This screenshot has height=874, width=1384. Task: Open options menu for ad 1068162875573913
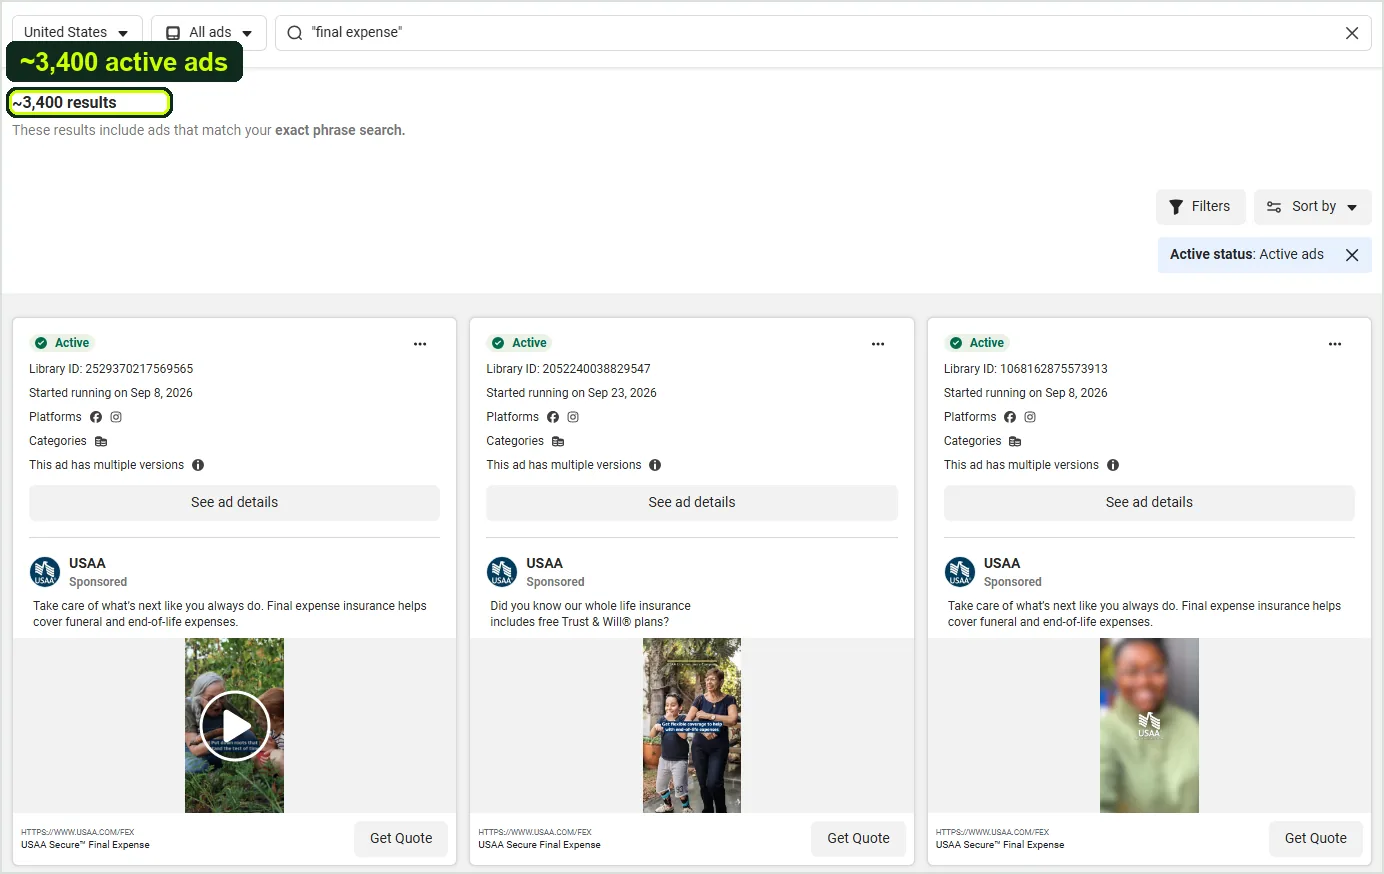pos(1335,344)
